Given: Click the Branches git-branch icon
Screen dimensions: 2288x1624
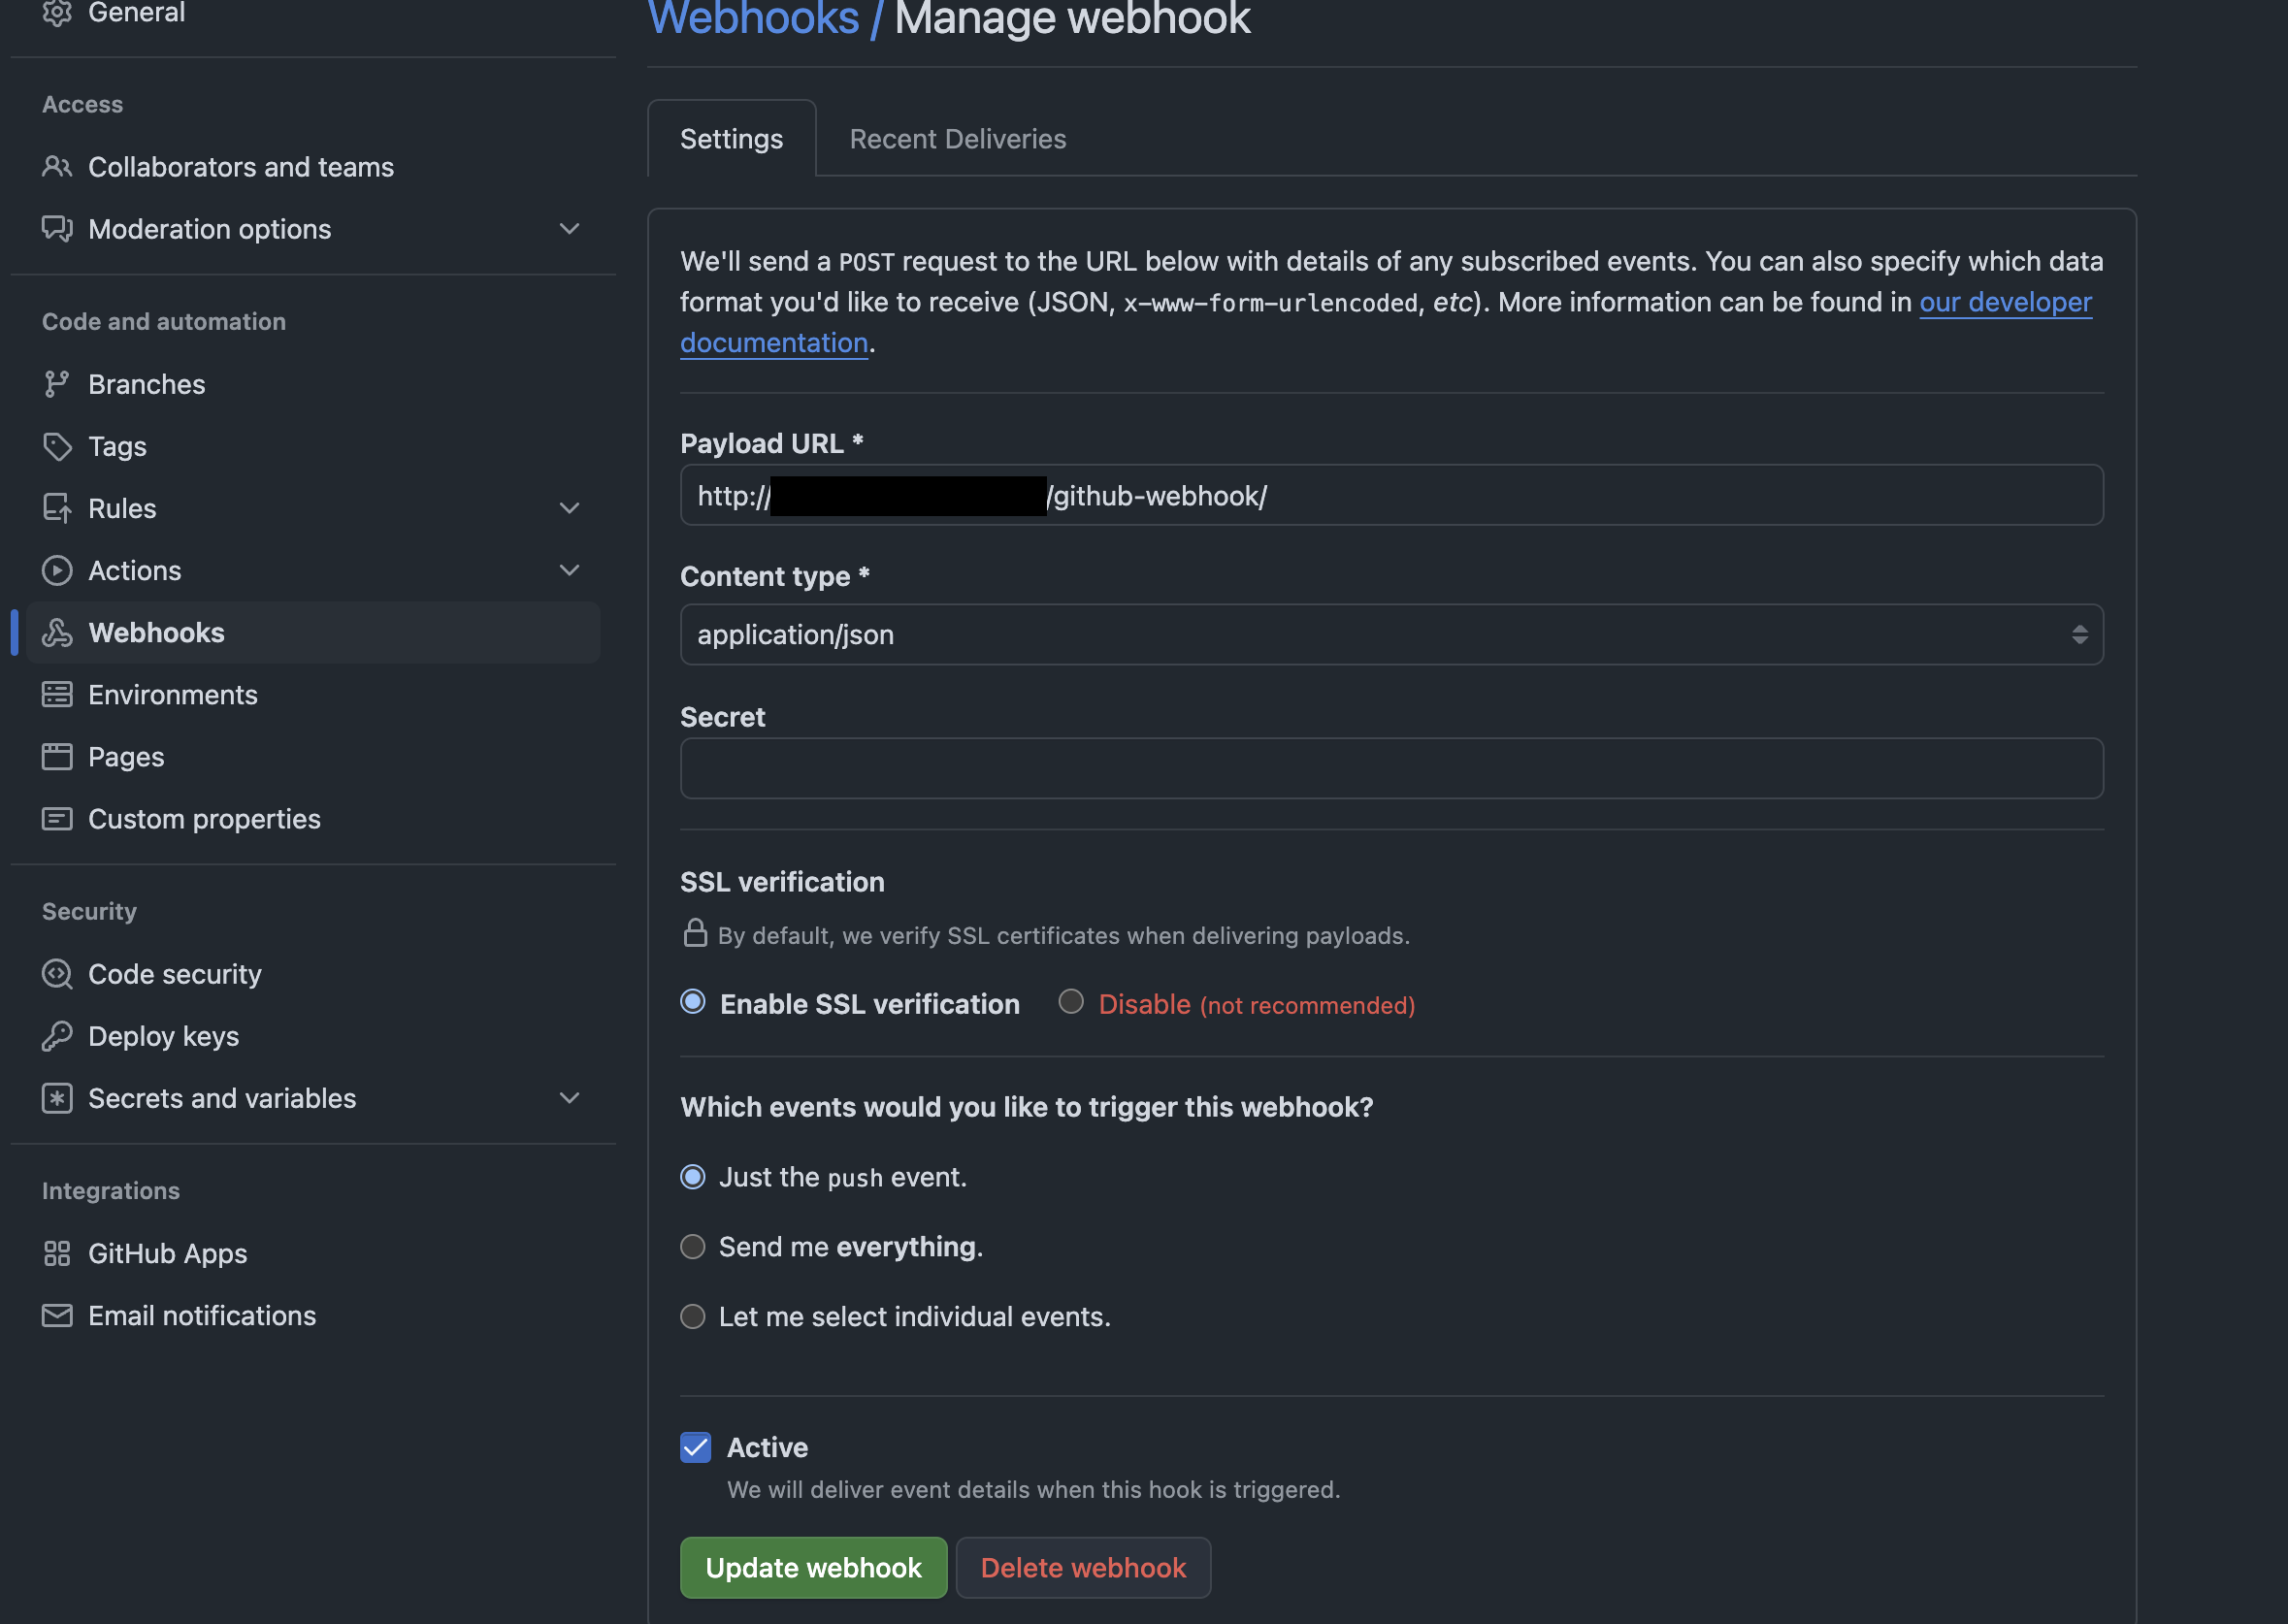Looking at the screenshot, I should click(x=57, y=384).
